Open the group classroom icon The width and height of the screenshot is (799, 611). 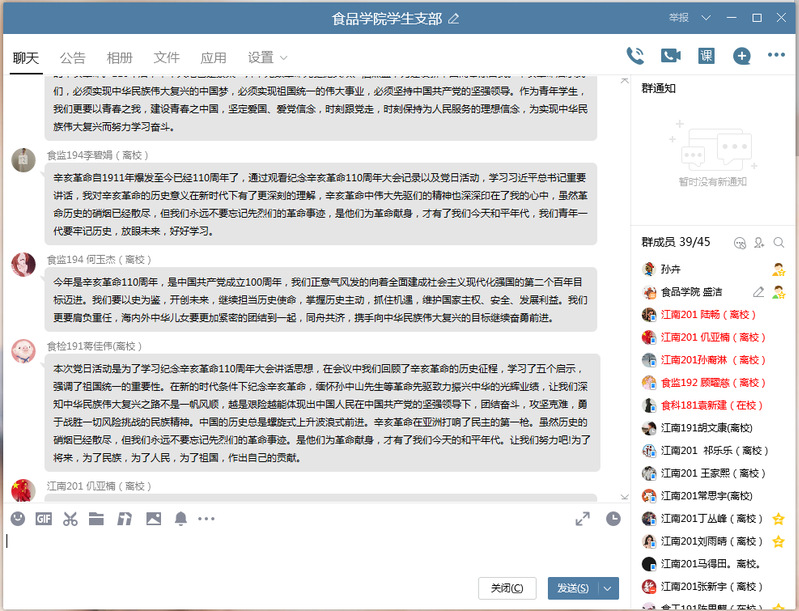point(706,56)
